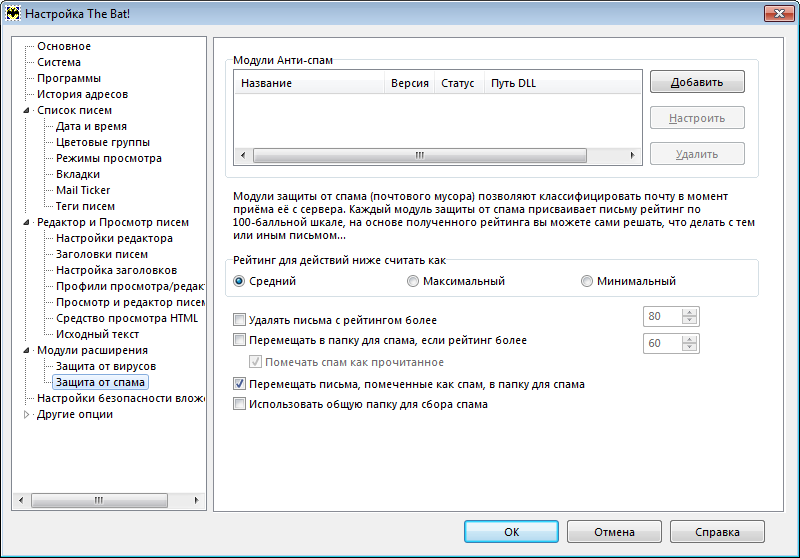Enable Удалять письма с рейтингом более
The image size is (800, 558).
point(239,320)
